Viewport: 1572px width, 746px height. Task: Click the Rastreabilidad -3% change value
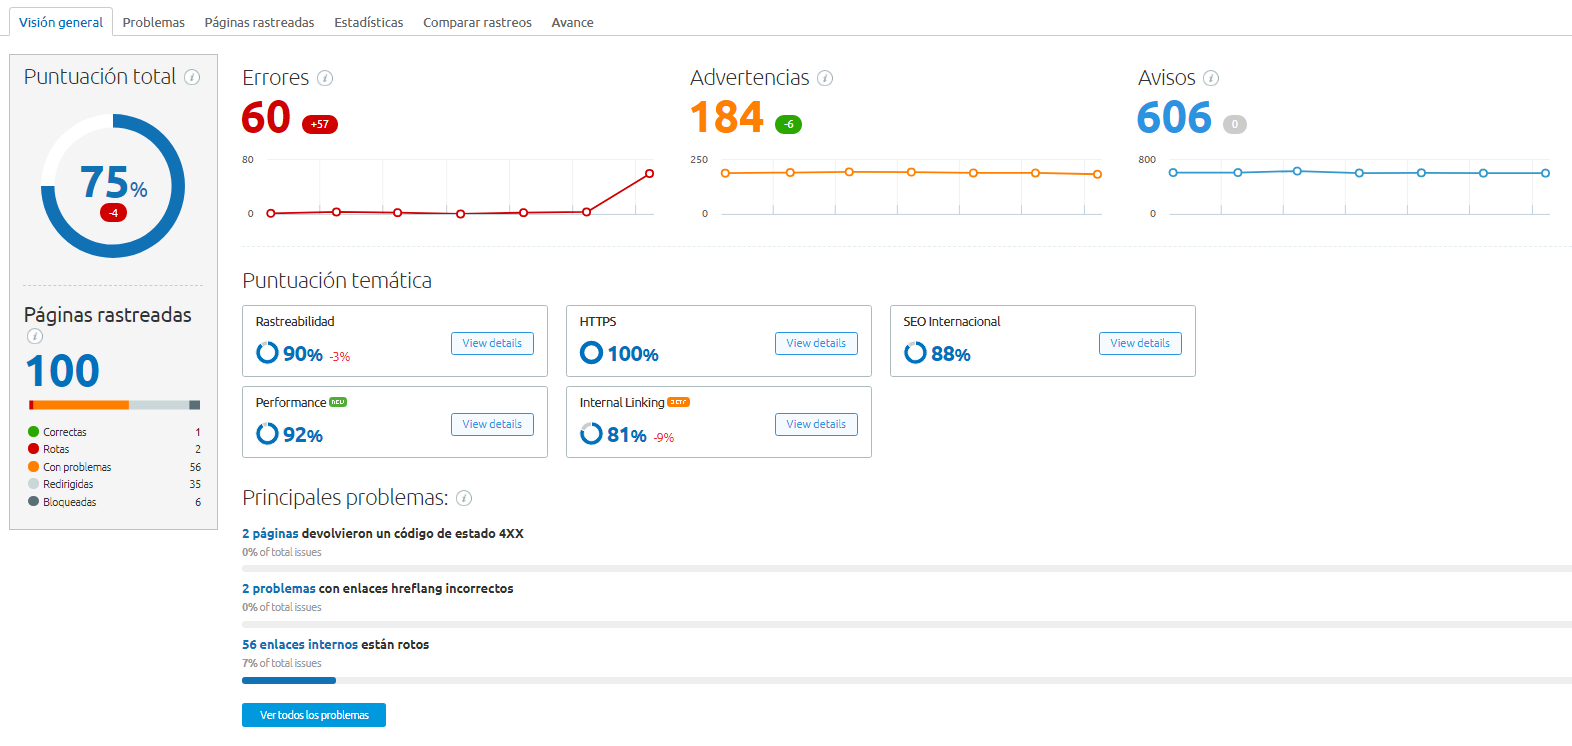(x=340, y=357)
